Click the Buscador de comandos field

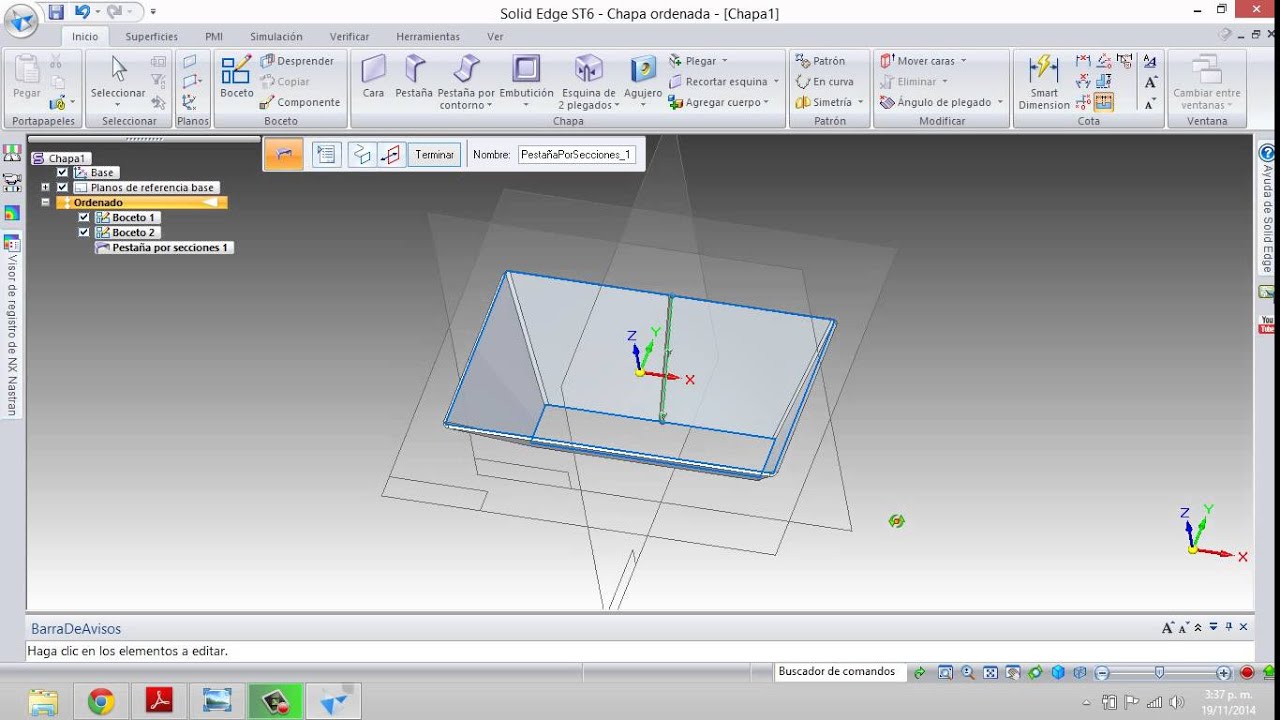(839, 672)
